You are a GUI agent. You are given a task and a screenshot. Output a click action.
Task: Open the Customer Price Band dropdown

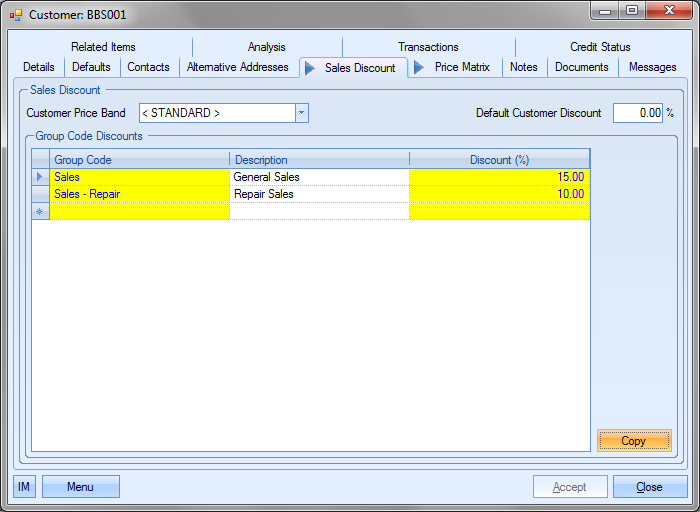click(301, 113)
